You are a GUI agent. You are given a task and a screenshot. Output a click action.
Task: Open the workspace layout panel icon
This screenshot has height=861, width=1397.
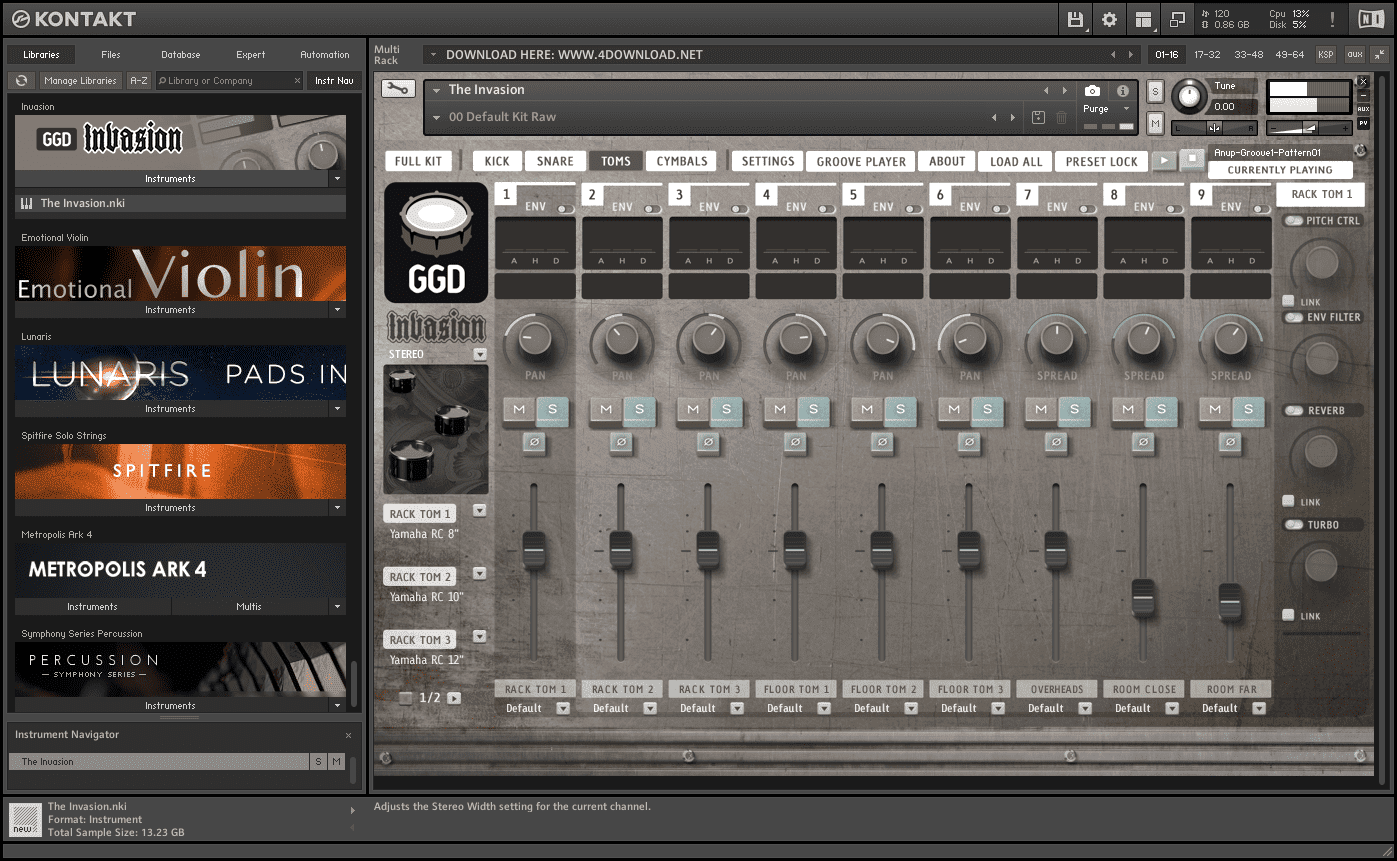1143,19
